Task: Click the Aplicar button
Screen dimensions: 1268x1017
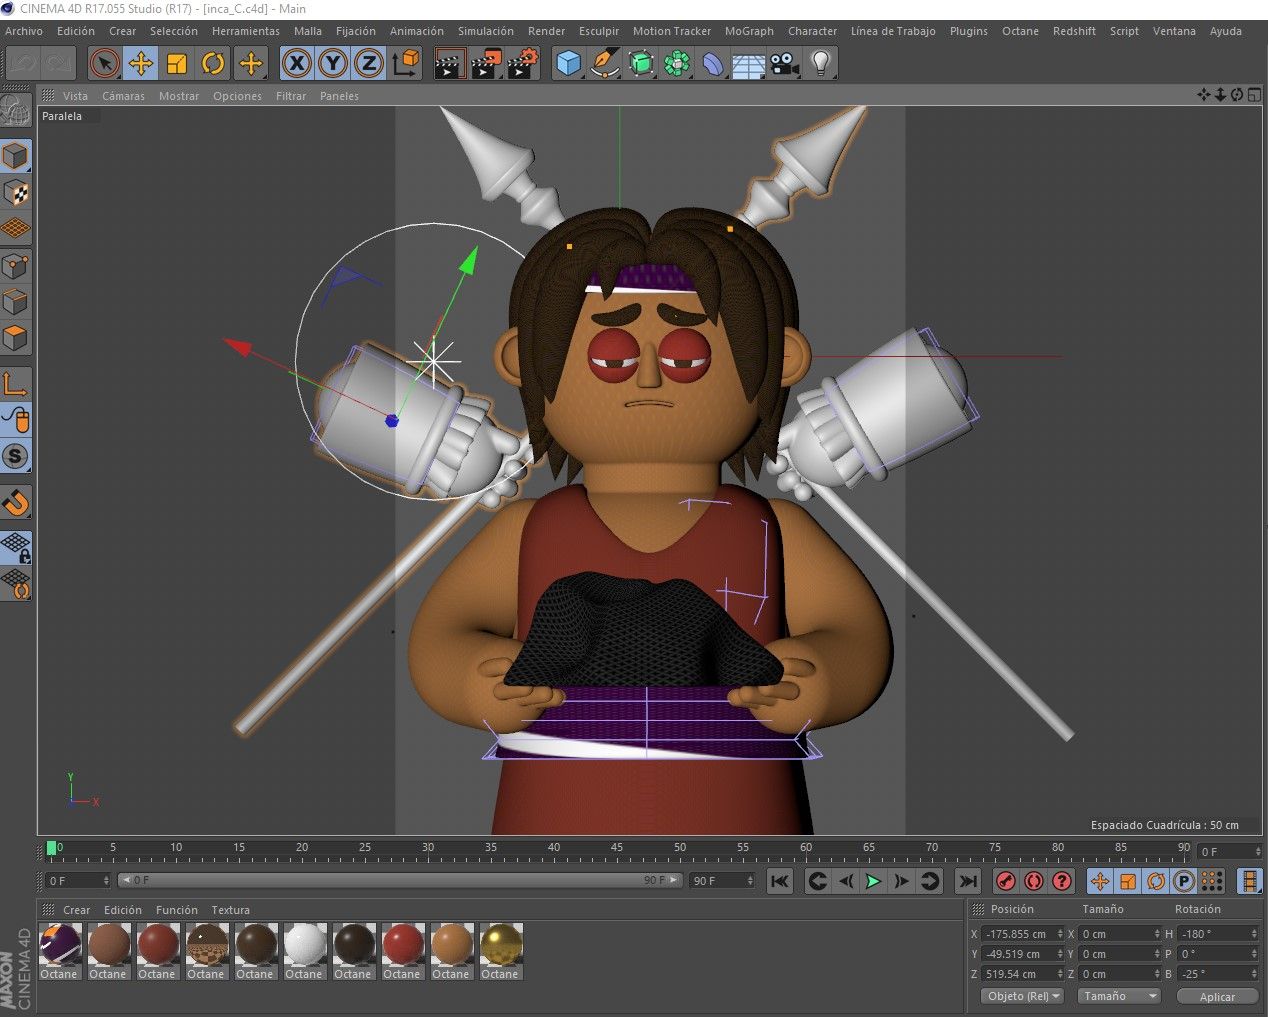Action: pyautogui.click(x=1217, y=996)
